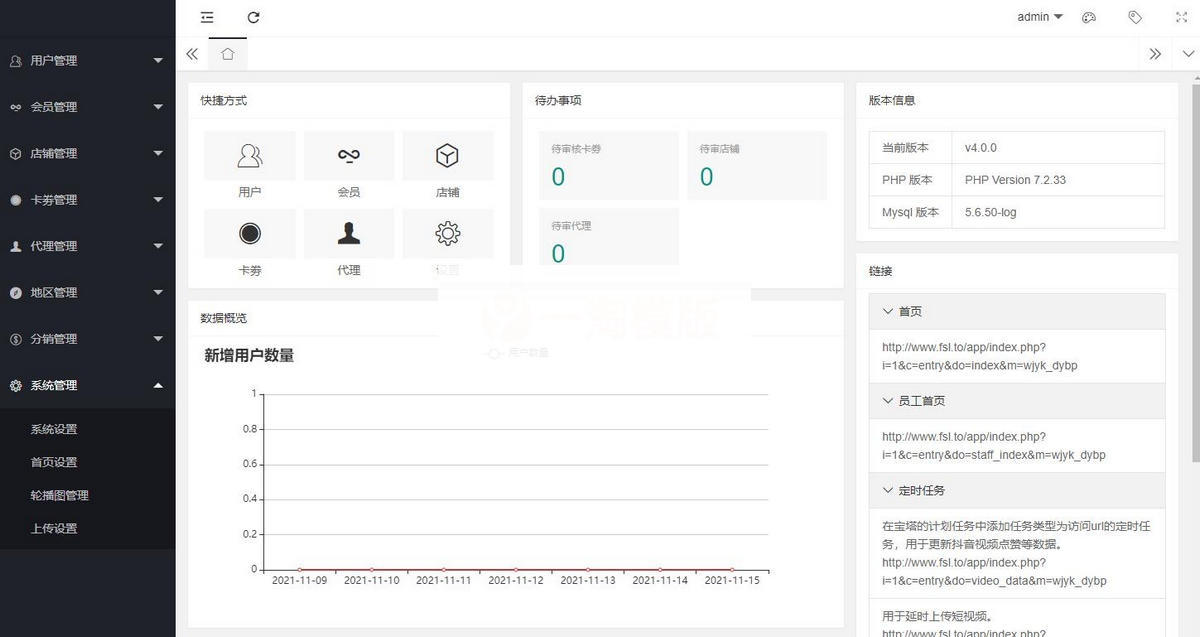Click the 卡券 quick shortcut icon
1200x637 pixels.
pyautogui.click(x=249, y=233)
